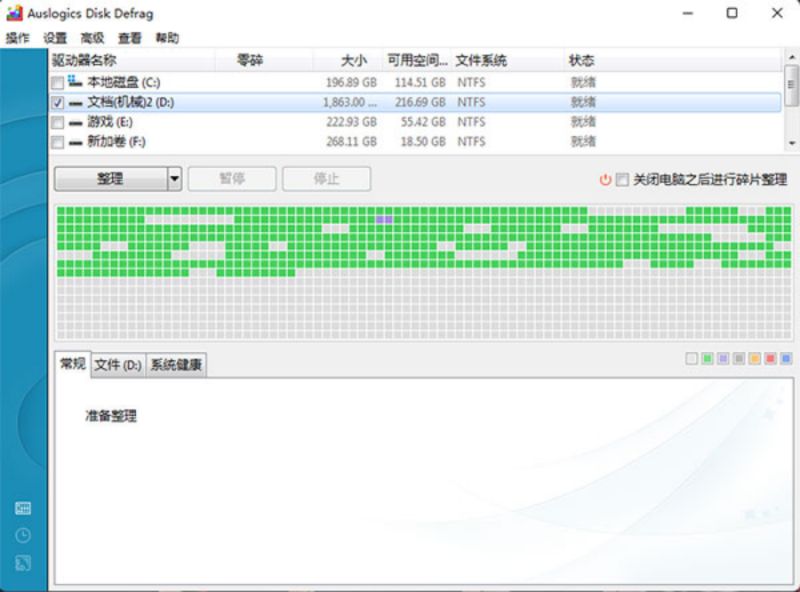The image size is (800, 592).
Task: Minimize the Disk Defrag window
Action: coord(688,13)
